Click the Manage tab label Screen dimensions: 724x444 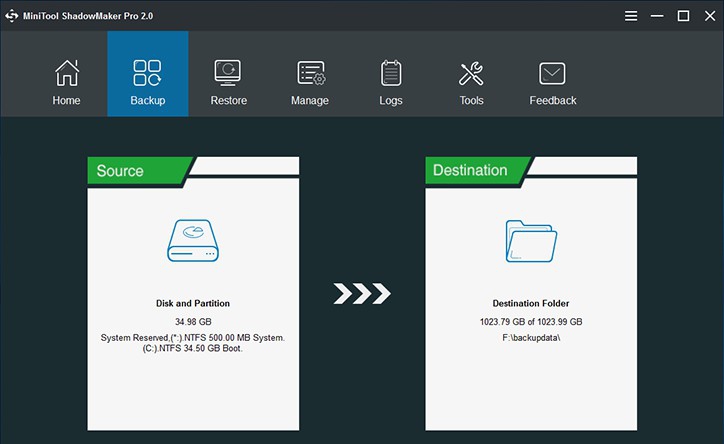pyautogui.click(x=310, y=101)
